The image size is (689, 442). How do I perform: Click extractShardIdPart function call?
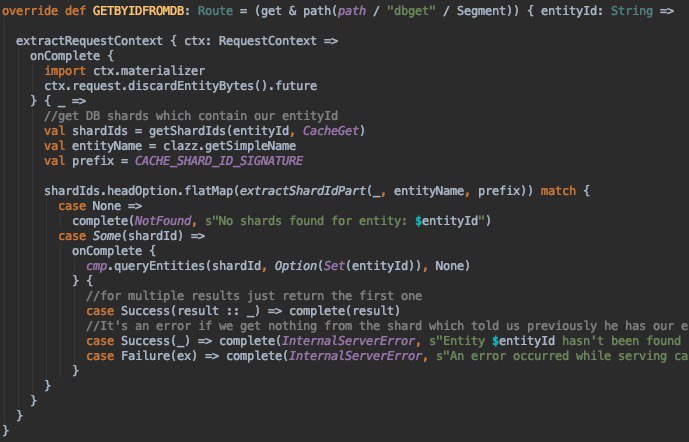pyautogui.click(x=303, y=191)
